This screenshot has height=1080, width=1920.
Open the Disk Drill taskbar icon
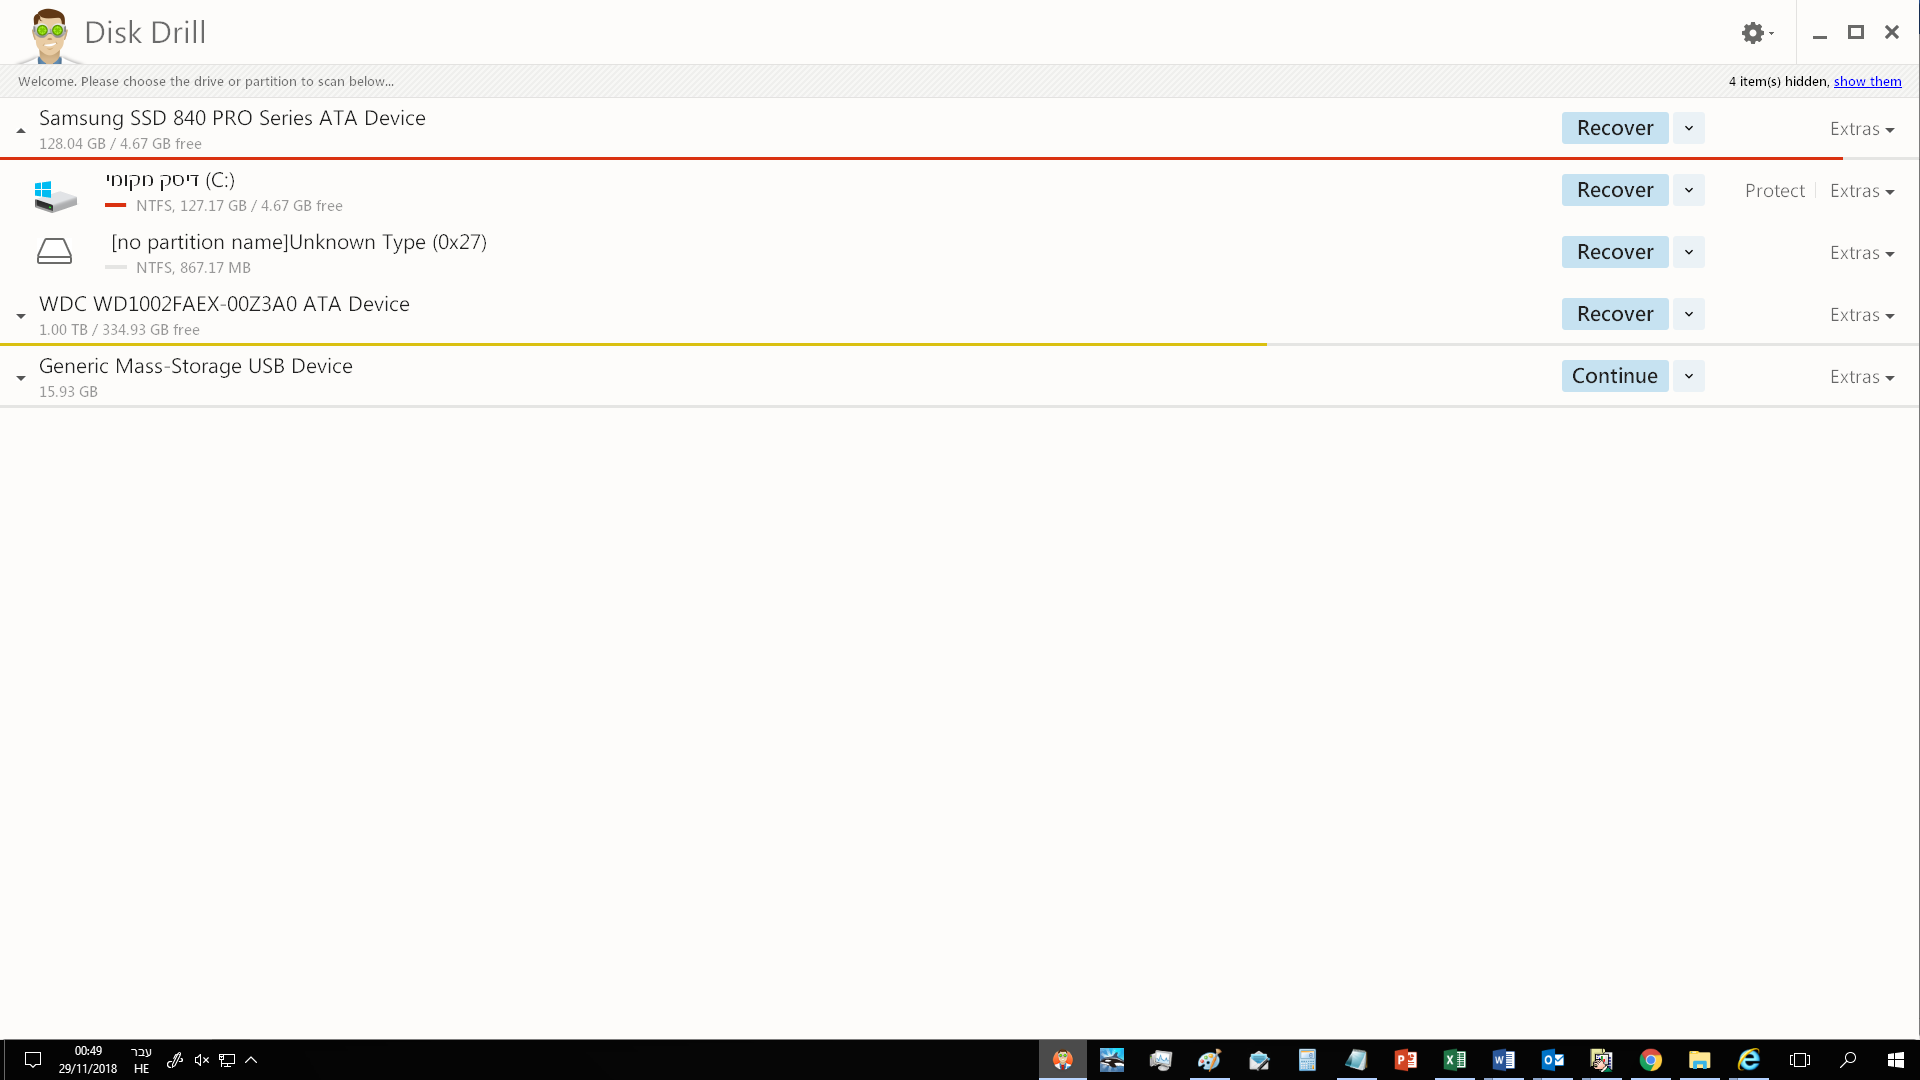click(x=1063, y=1060)
